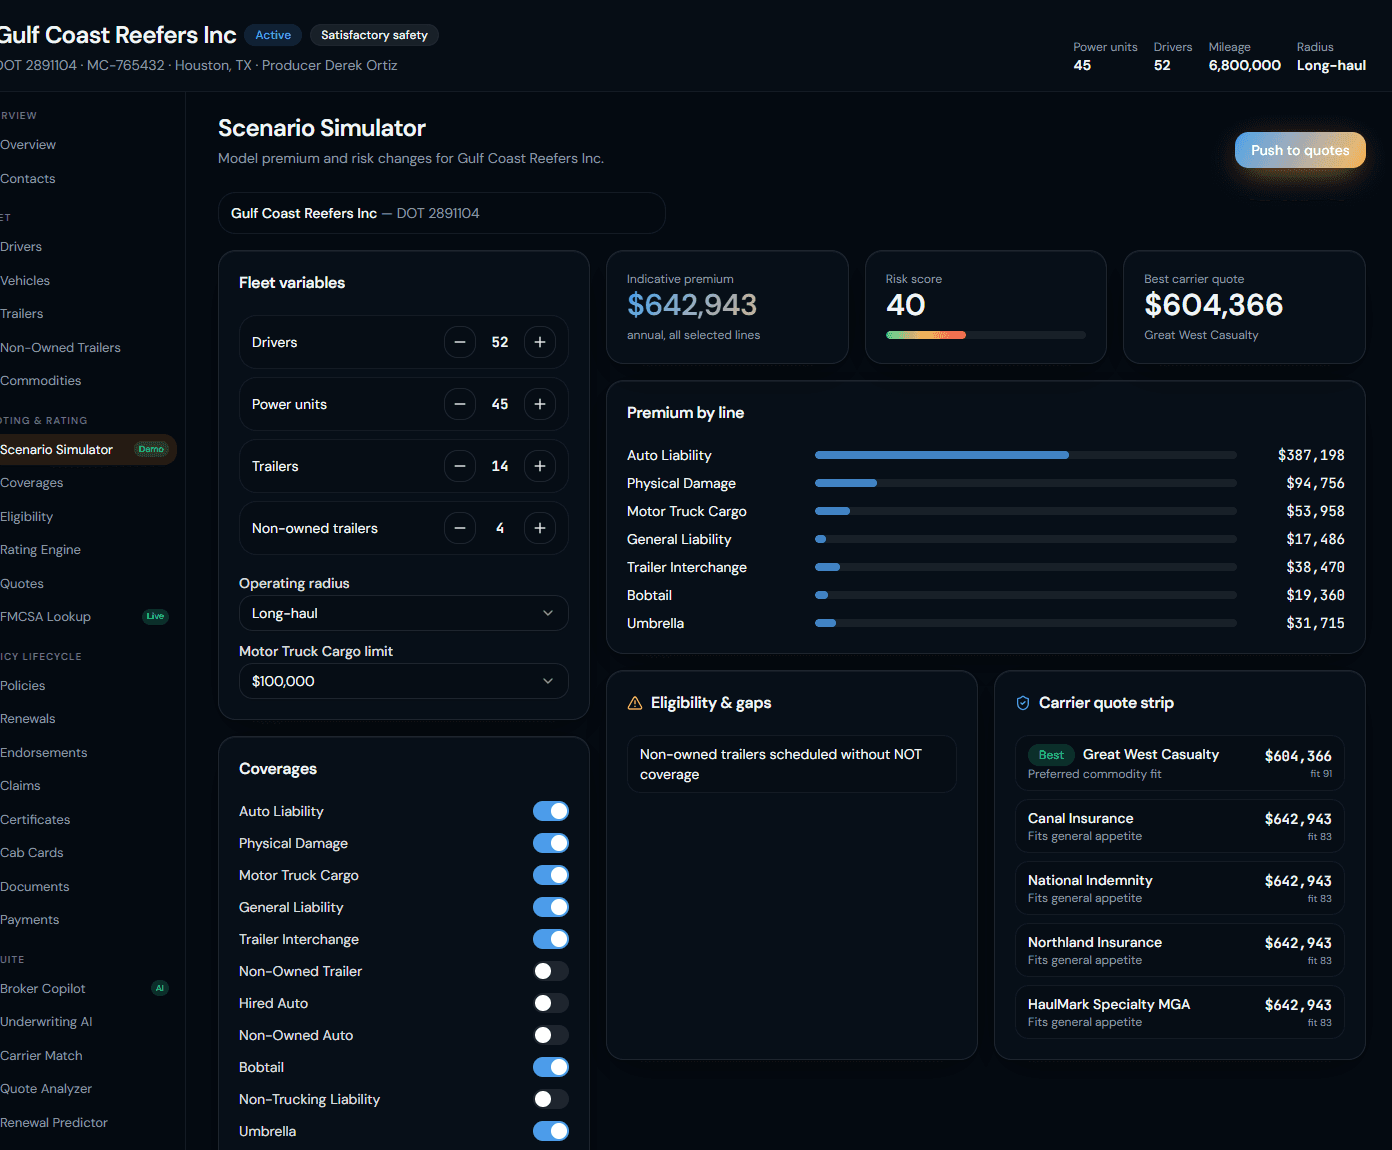Click the Satisfactory safety badge
The width and height of the screenshot is (1392, 1150).
click(374, 35)
